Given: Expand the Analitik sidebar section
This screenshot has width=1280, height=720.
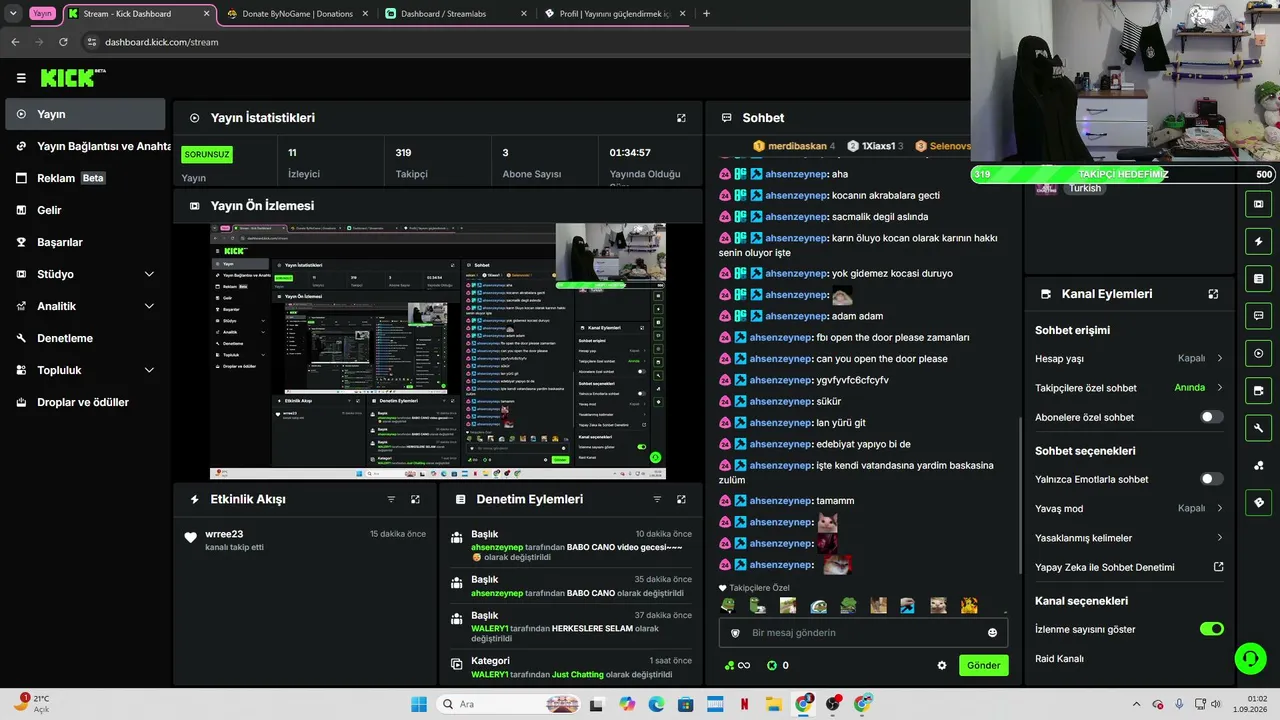Looking at the screenshot, I should 149,306.
